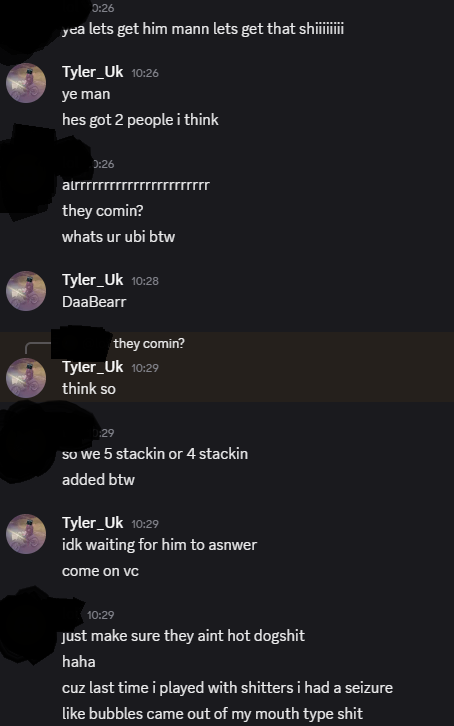Click the "come on vc" message
454x726 pixels.
(100, 571)
